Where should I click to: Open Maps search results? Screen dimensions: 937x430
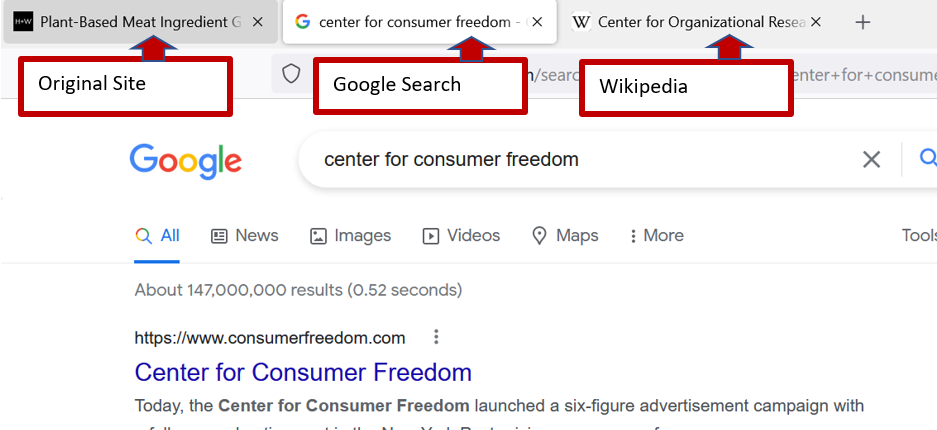(x=565, y=236)
